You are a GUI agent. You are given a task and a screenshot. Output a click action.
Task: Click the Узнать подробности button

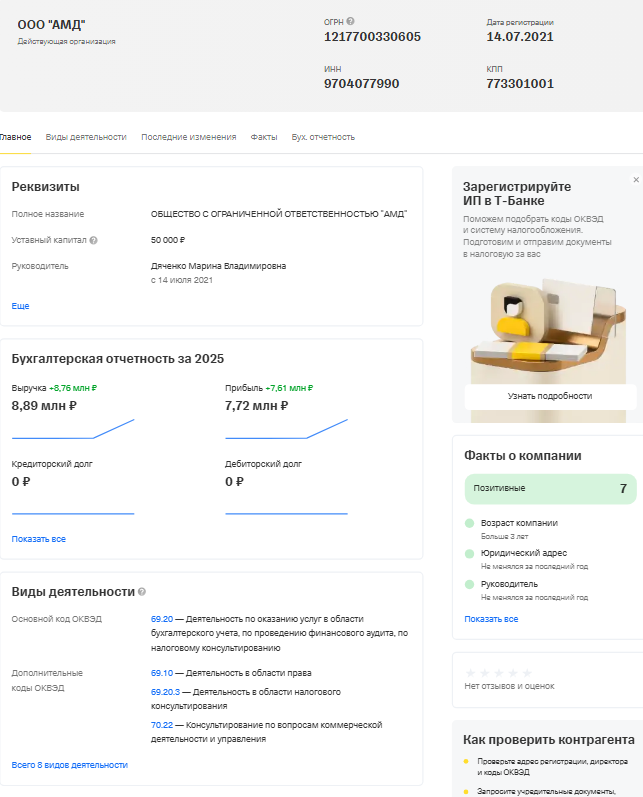550,396
